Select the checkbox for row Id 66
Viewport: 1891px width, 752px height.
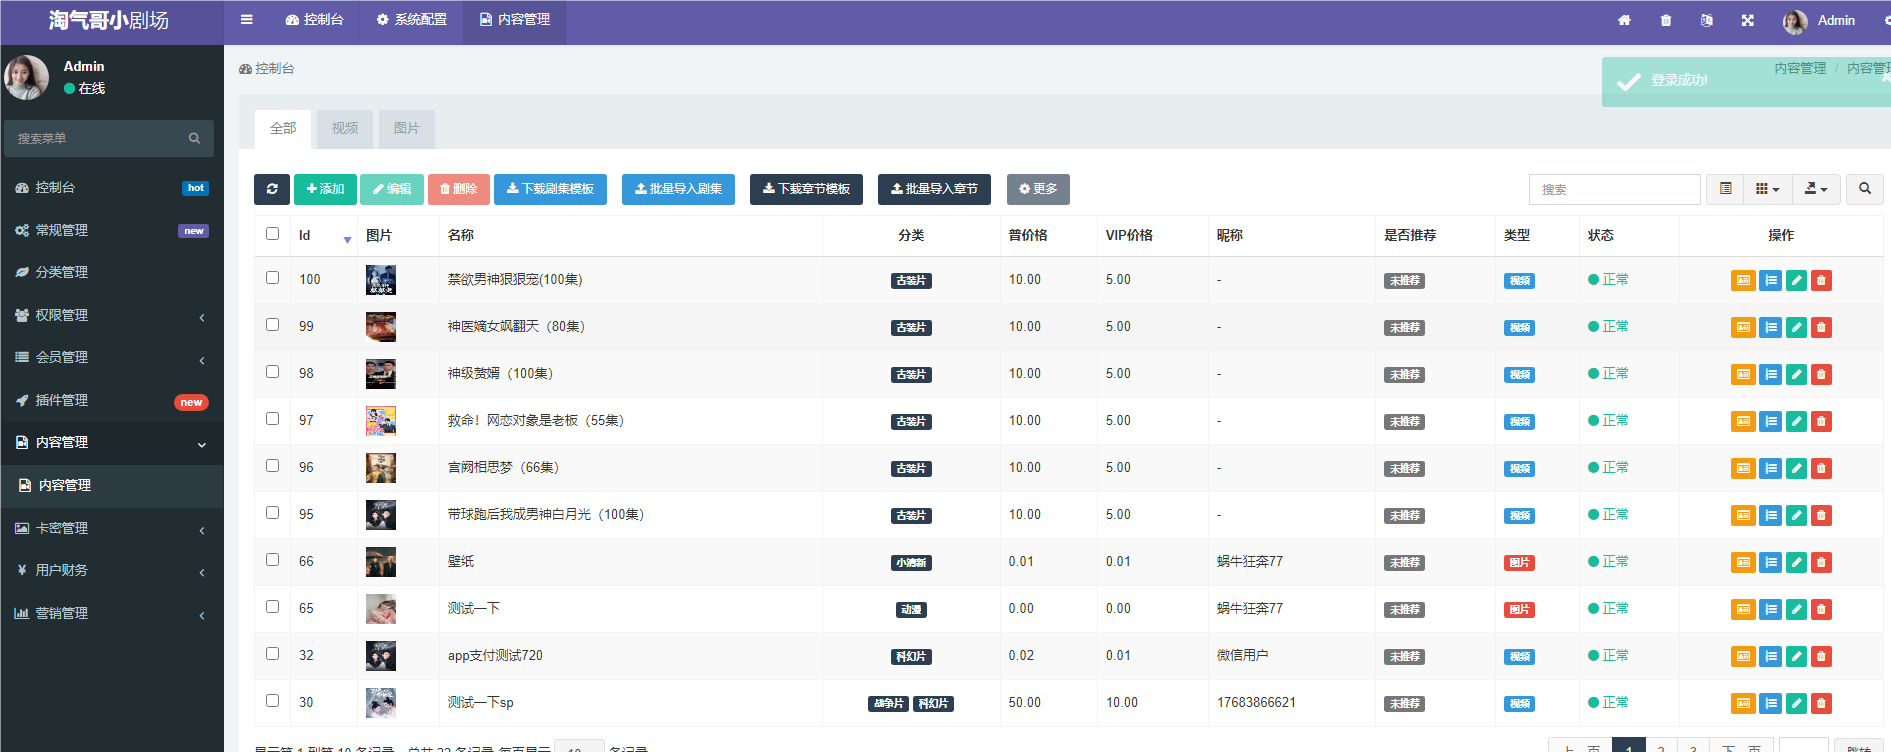(x=272, y=560)
